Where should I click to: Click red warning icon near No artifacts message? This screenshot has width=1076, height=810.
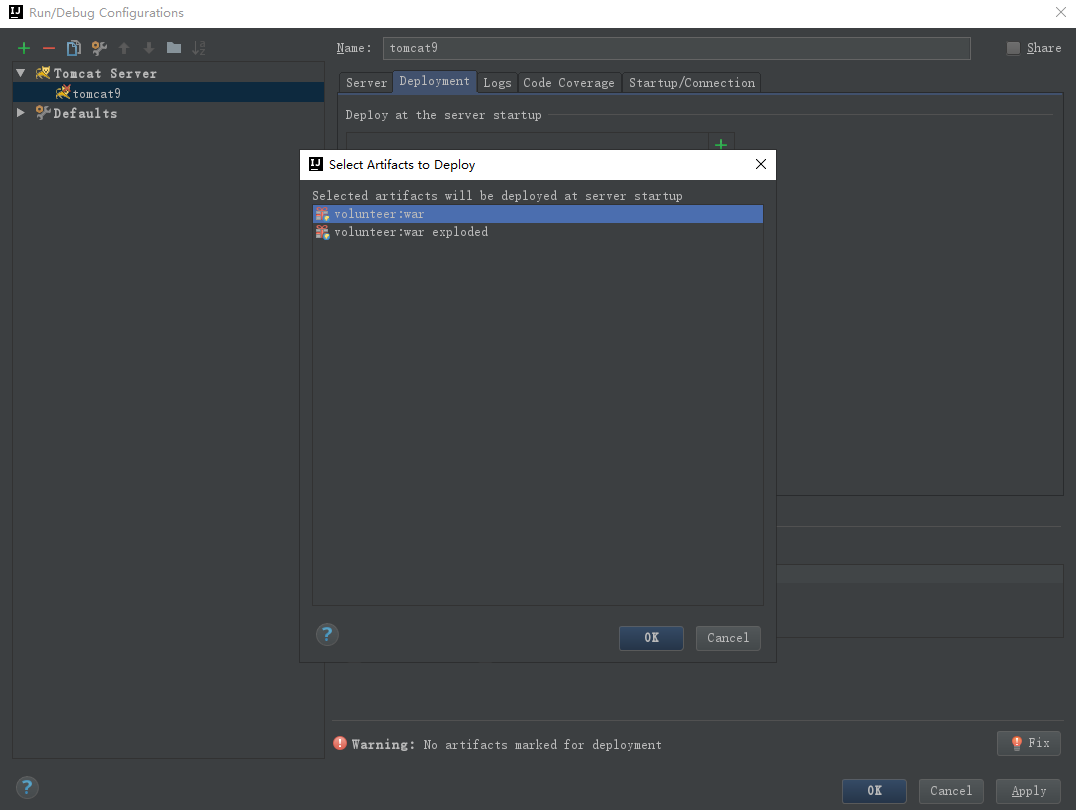point(340,743)
